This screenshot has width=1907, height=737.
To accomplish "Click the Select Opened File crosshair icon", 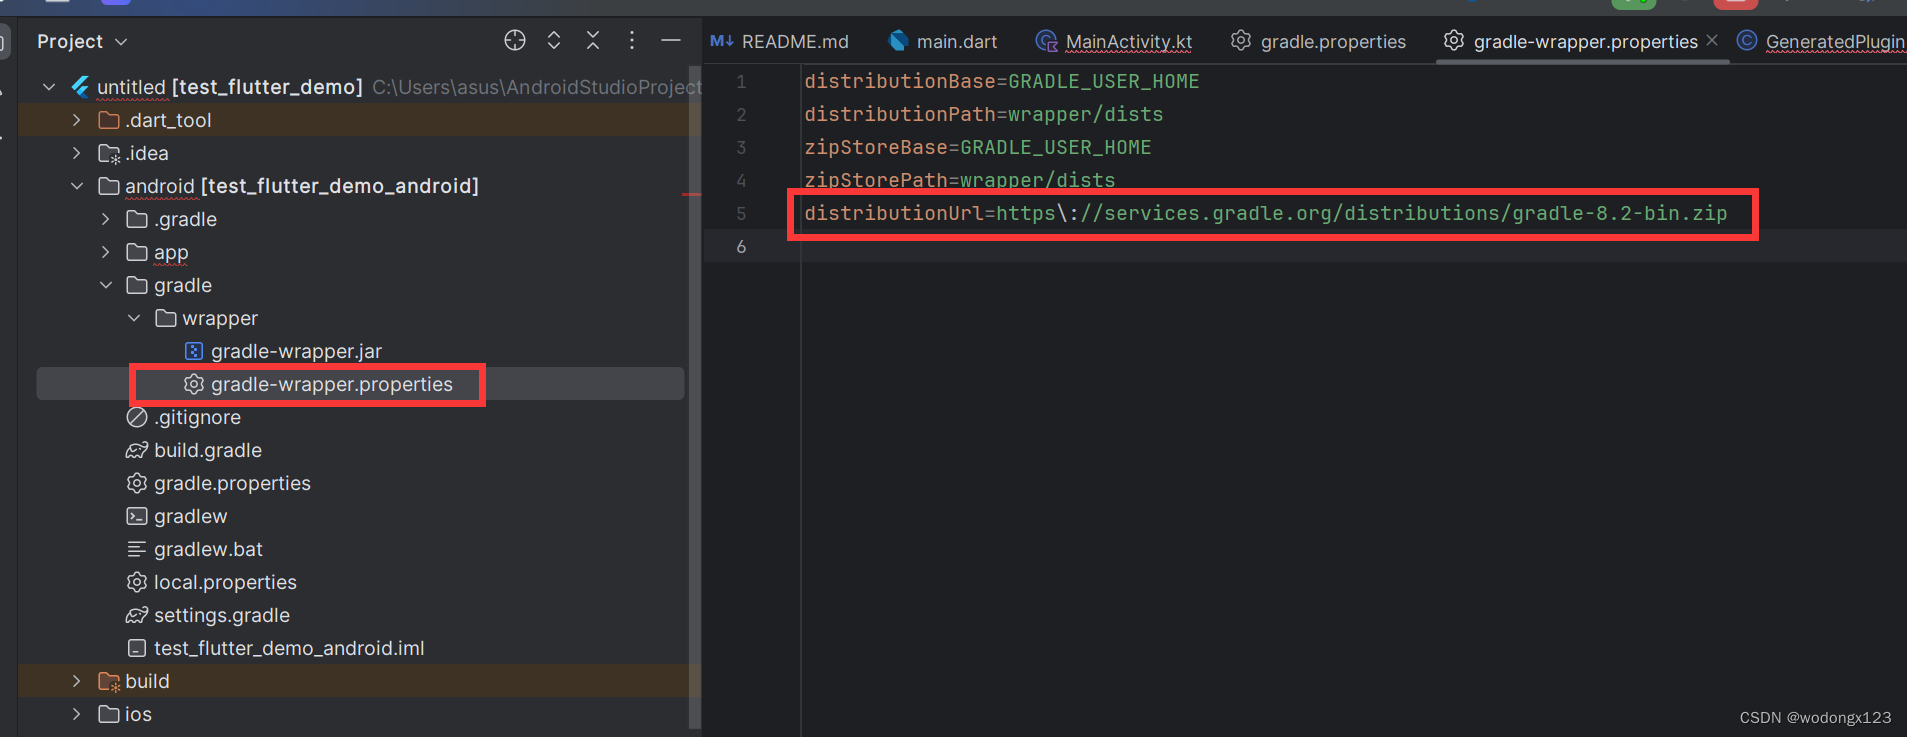I will pyautogui.click(x=515, y=40).
